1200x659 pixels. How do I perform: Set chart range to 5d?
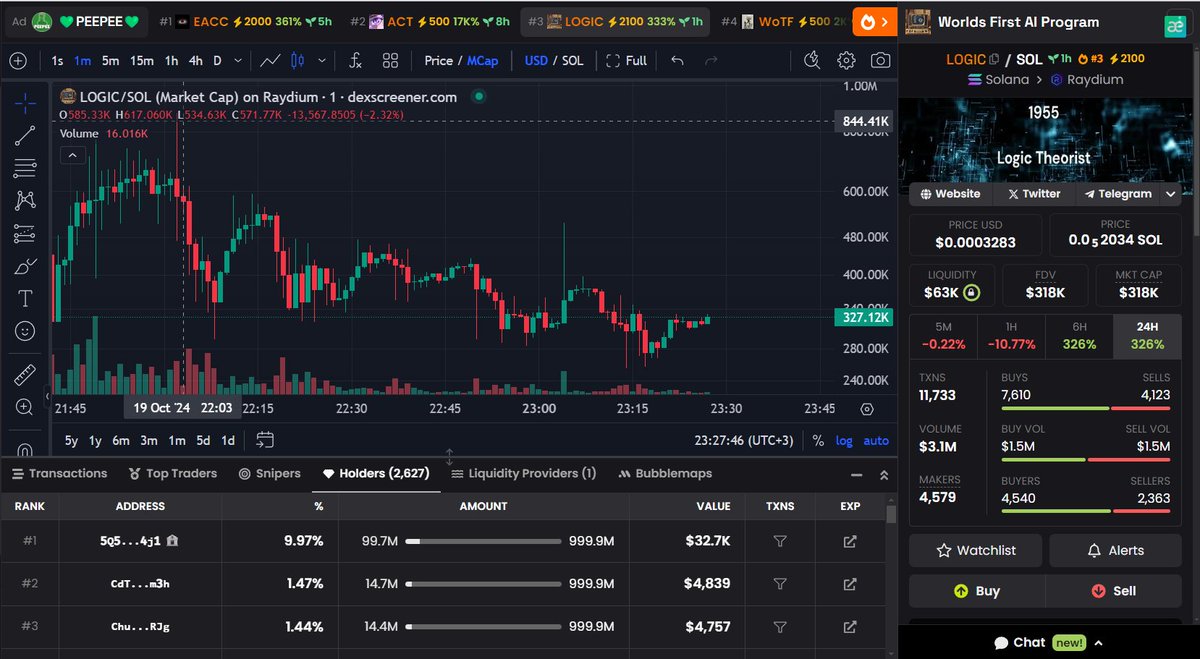[x=203, y=440]
